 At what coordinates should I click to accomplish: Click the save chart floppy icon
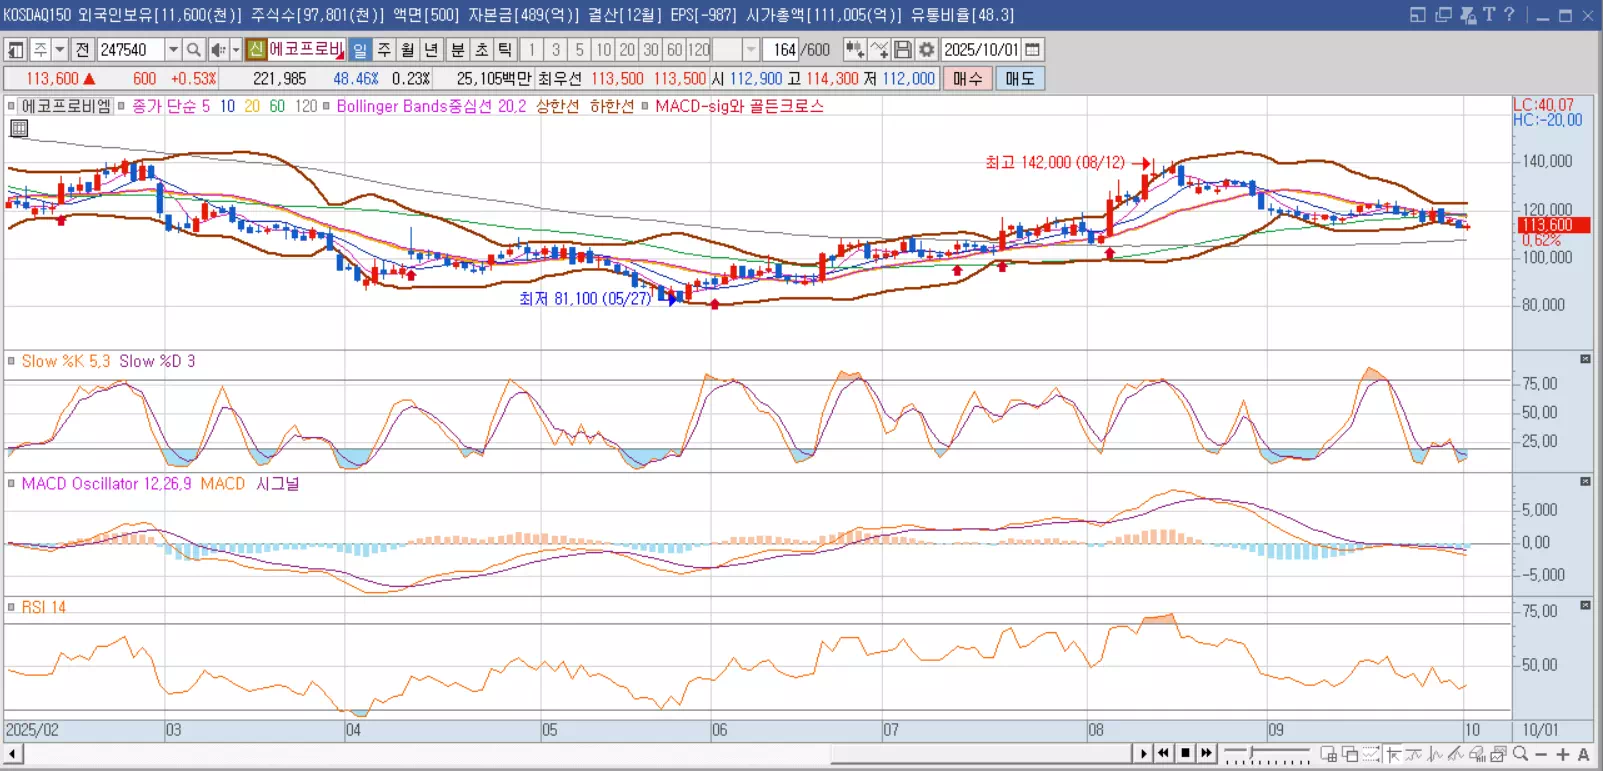click(x=903, y=49)
